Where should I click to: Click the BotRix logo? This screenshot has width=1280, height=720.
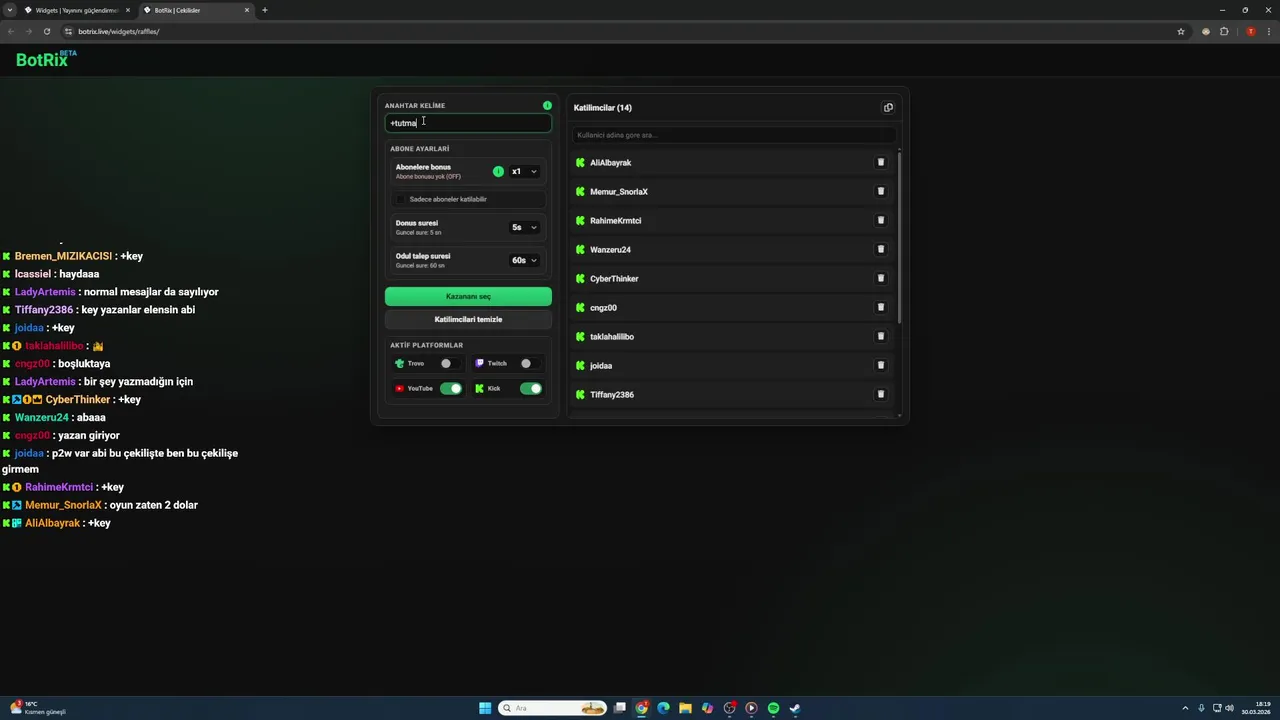pos(46,59)
